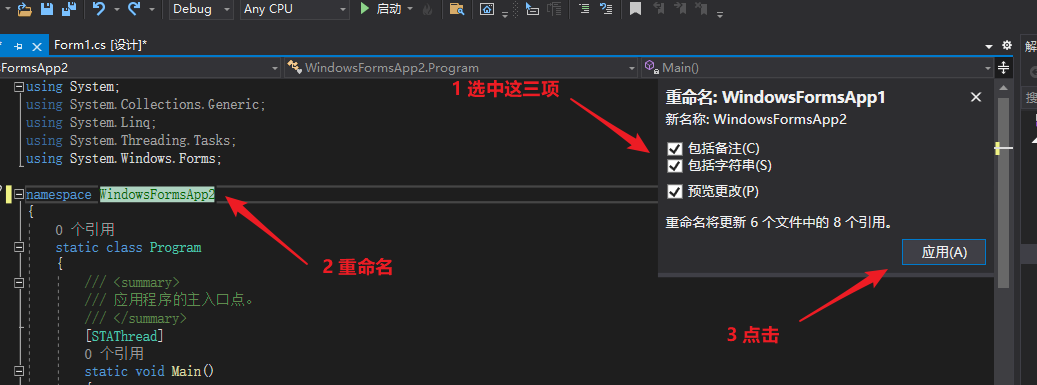Uncheck the 包括字符串(S) checkbox
Screen dimensions: 1037x385
675,165
